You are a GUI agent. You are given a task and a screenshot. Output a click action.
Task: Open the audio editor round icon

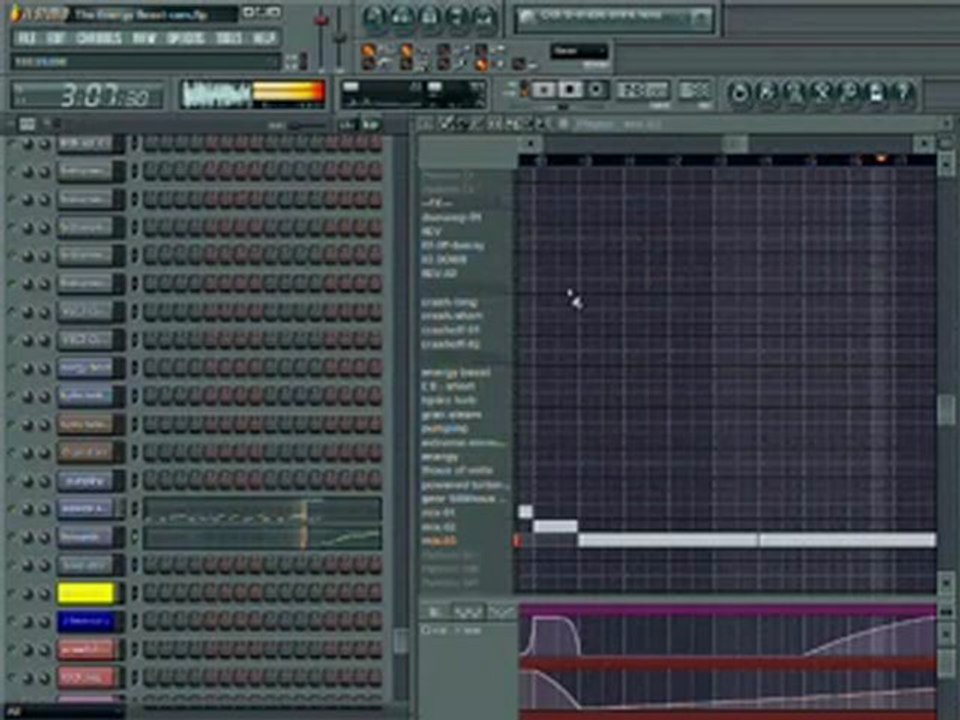coord(822,93)
